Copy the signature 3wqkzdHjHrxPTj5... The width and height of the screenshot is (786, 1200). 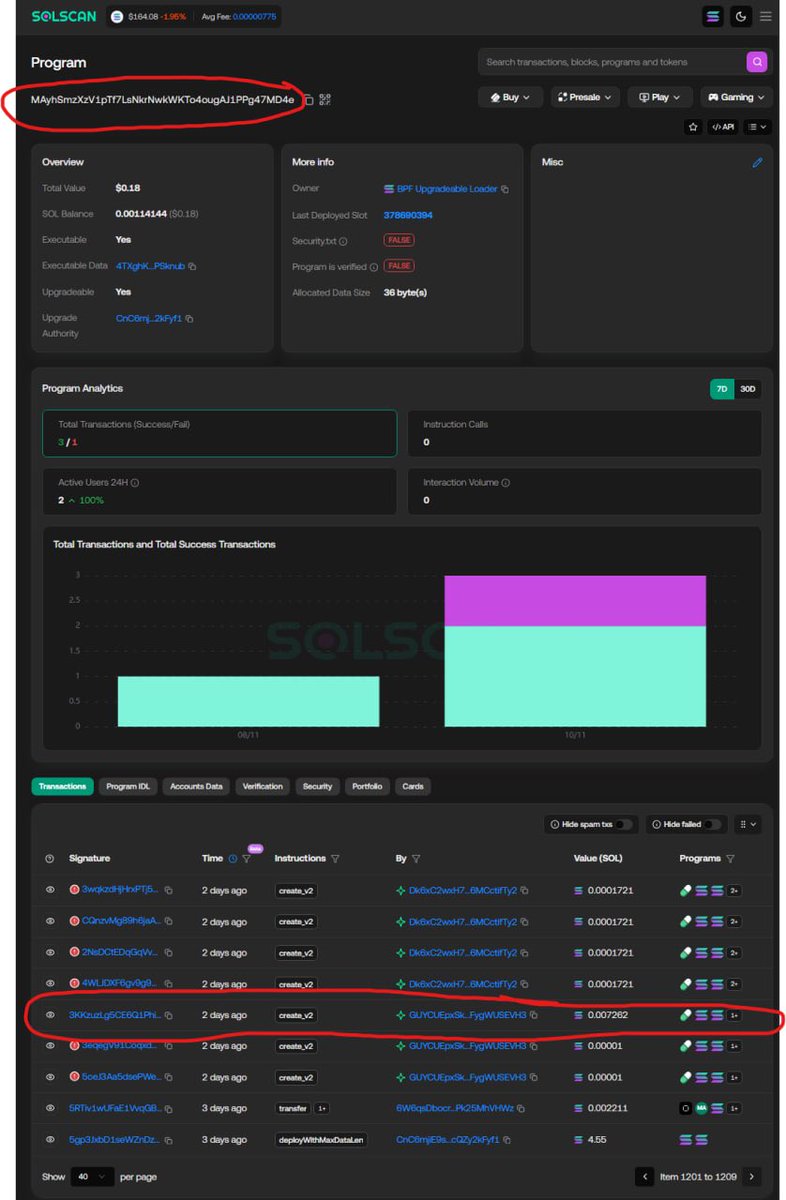coord(169,890)
